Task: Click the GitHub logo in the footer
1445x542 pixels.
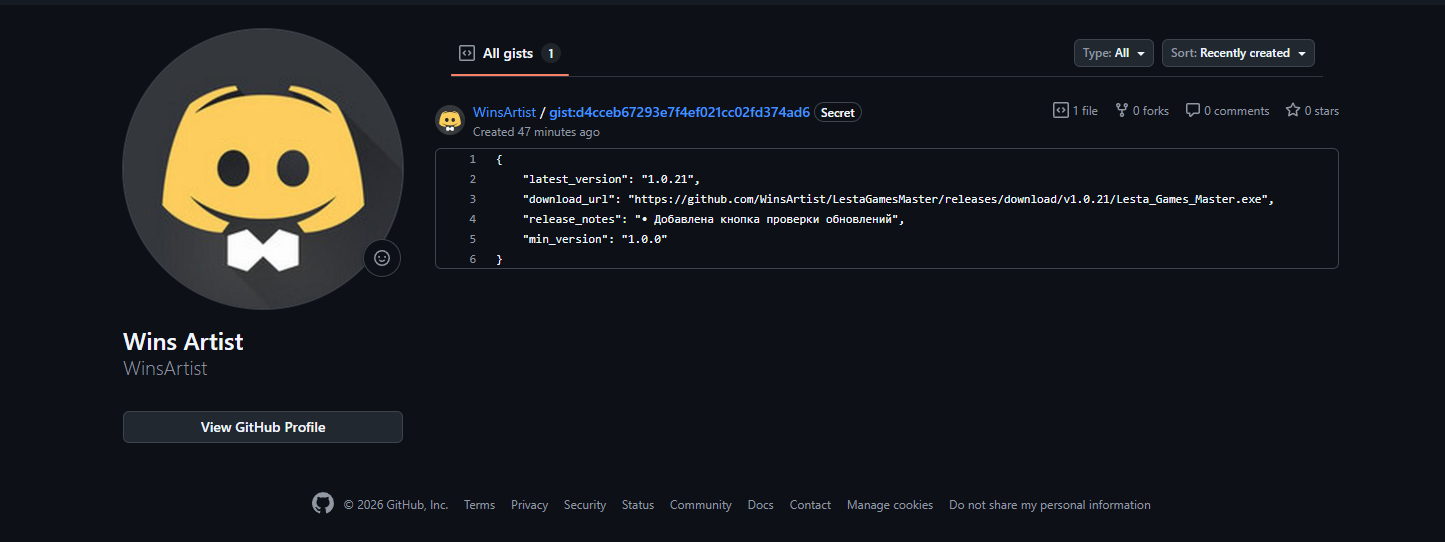Action: click(x=323, y=504)
